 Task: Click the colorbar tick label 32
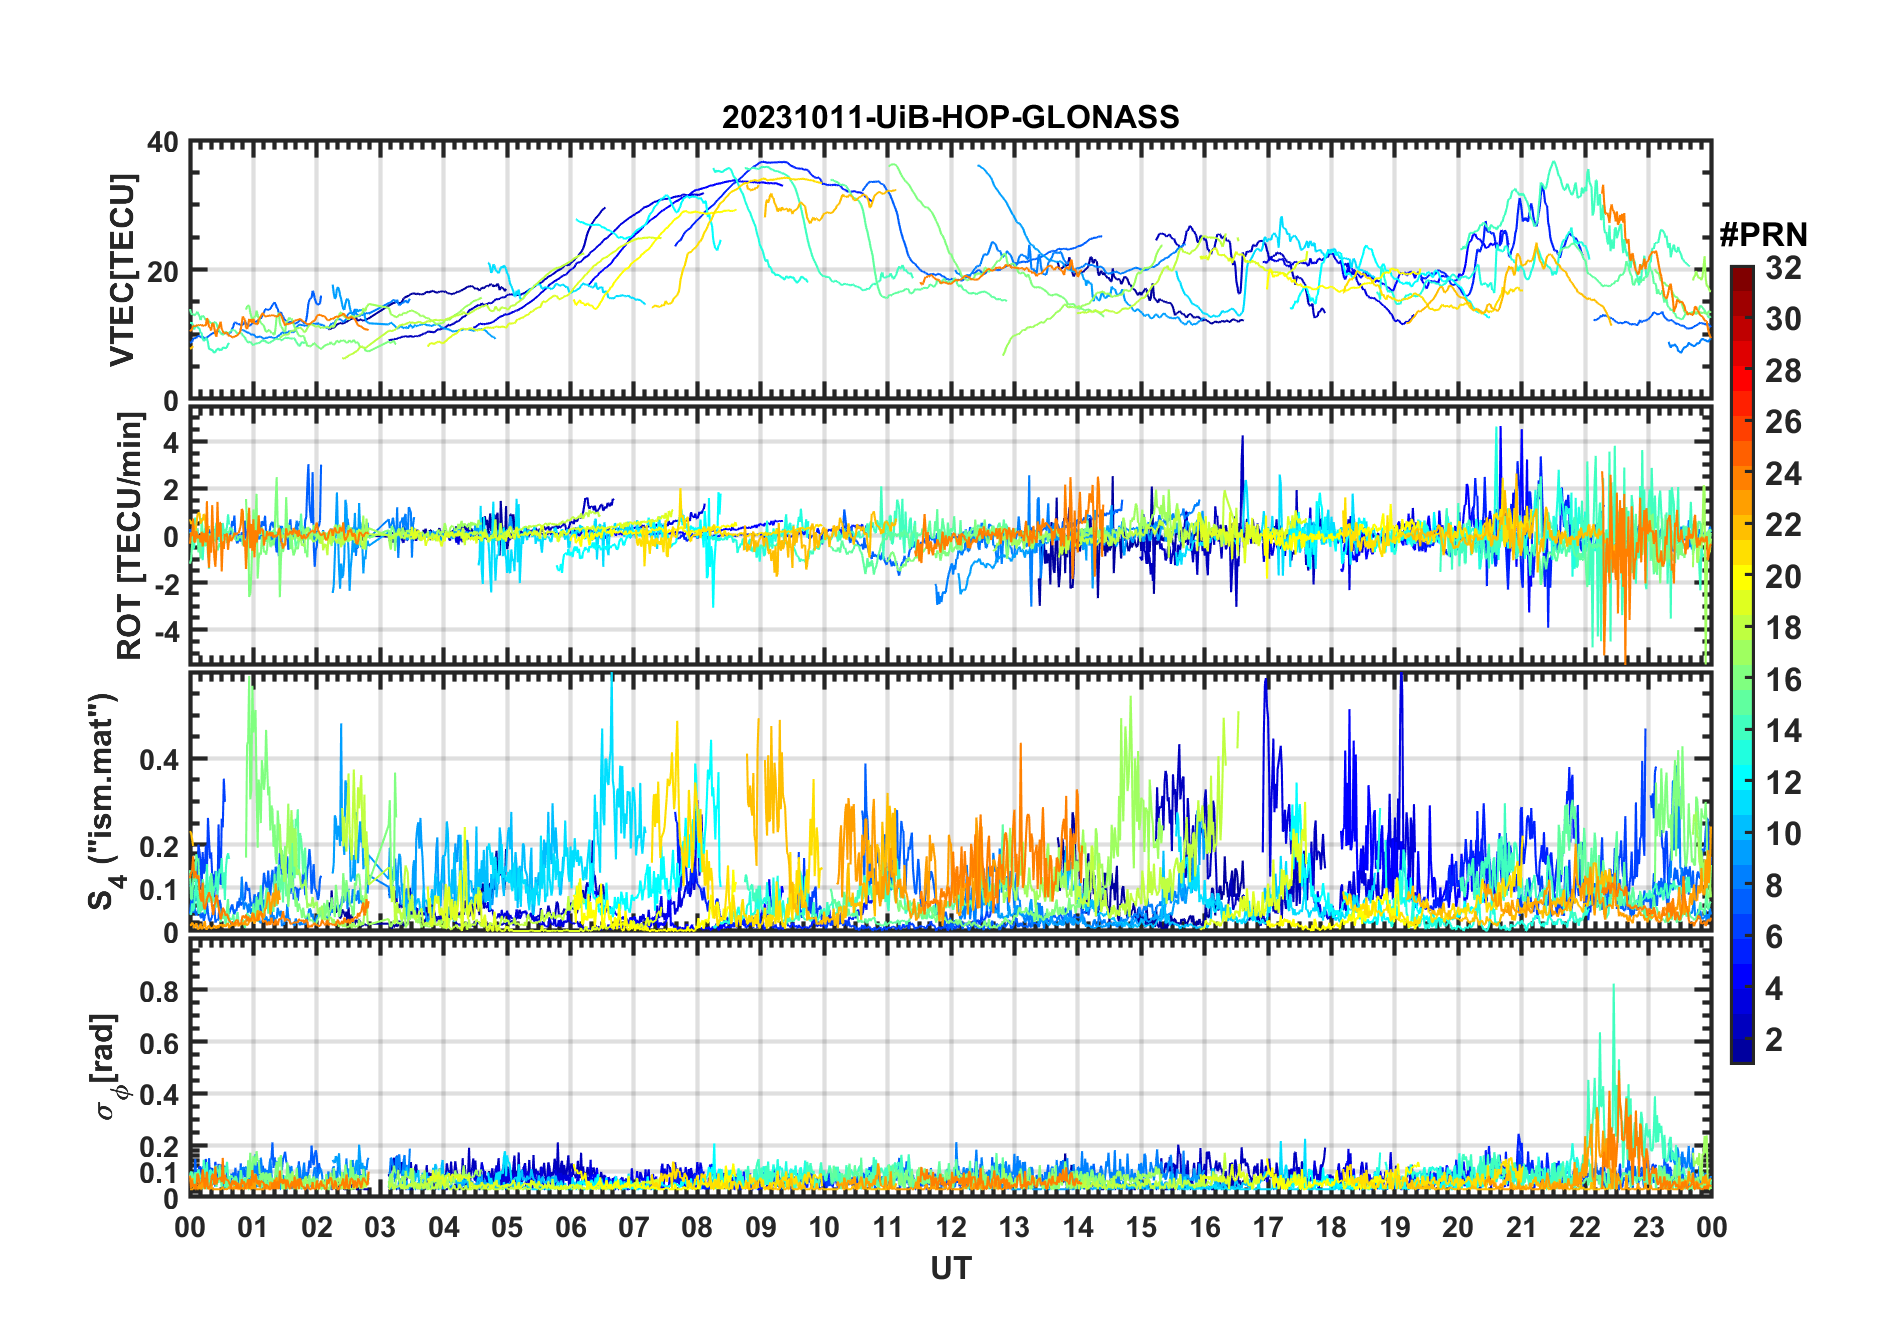1783,268
